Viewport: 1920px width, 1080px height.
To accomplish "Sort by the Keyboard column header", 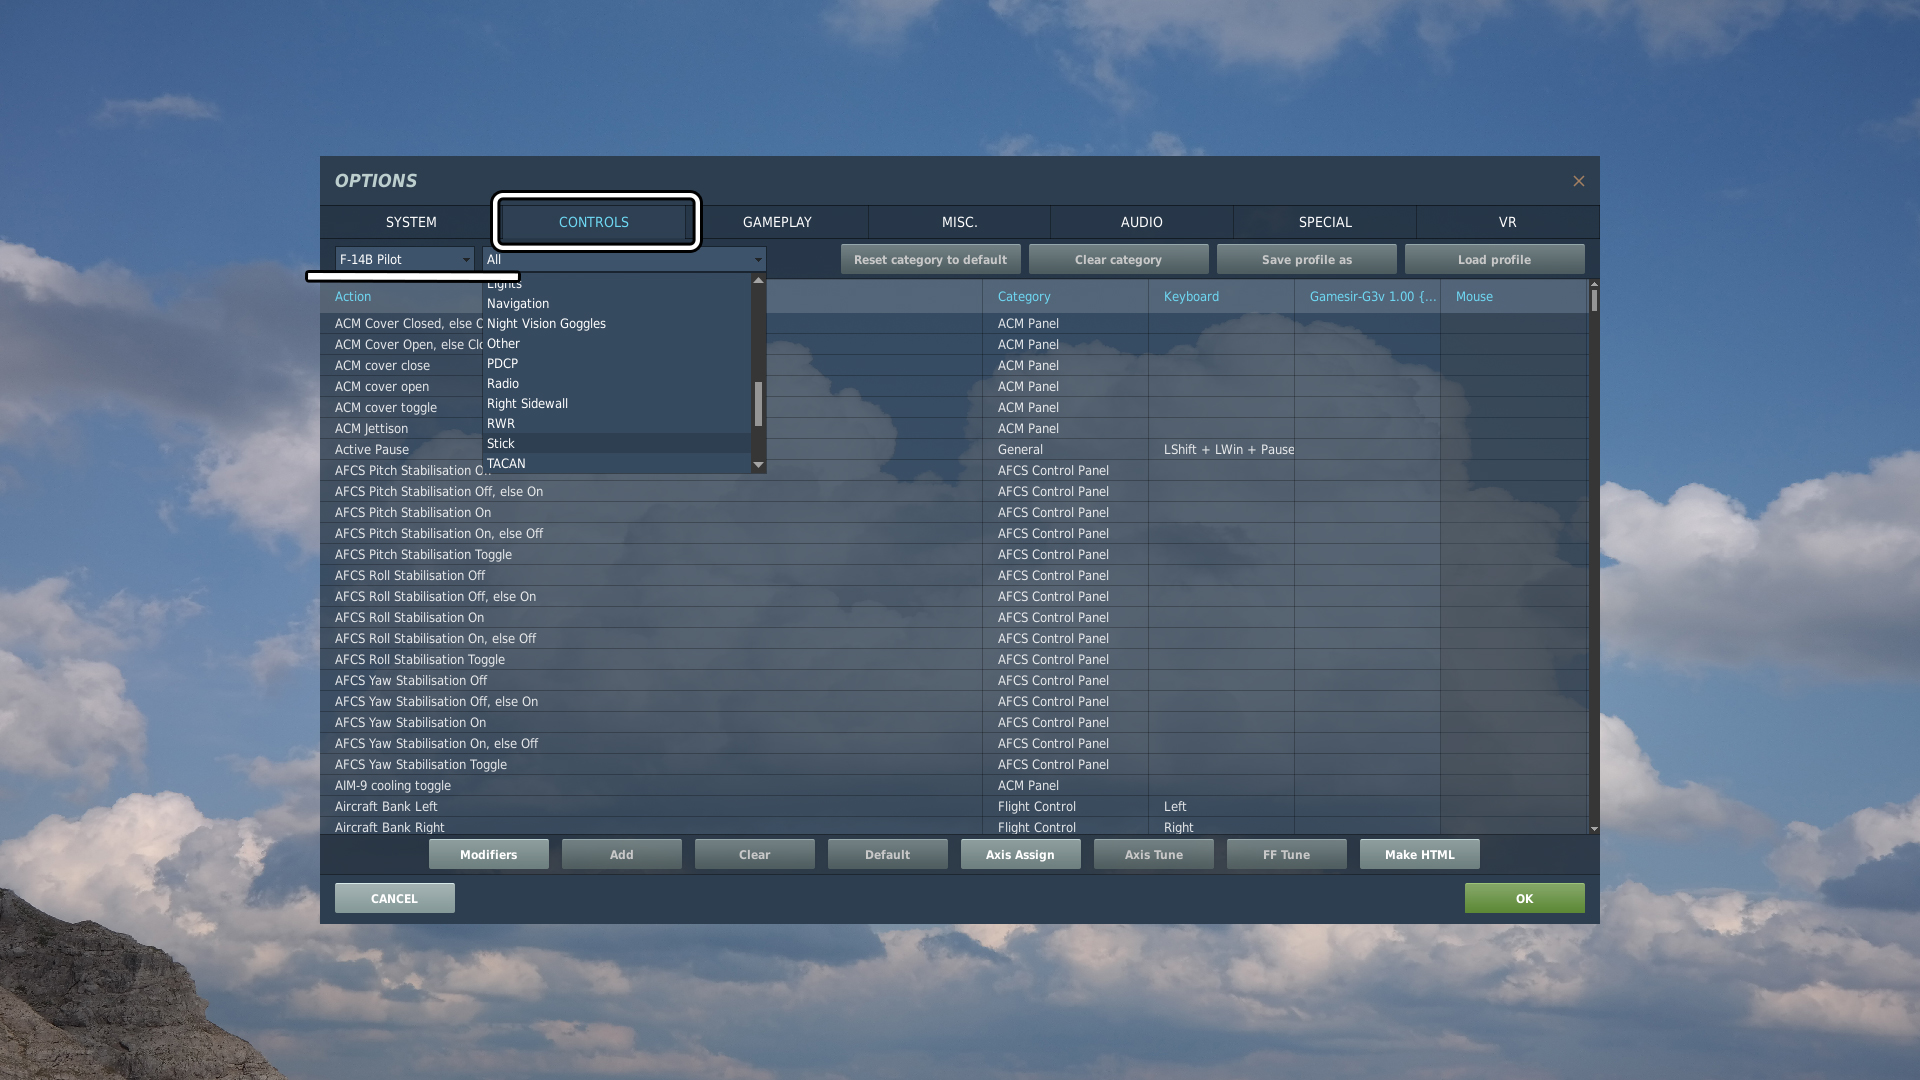I will point(1191,297).
